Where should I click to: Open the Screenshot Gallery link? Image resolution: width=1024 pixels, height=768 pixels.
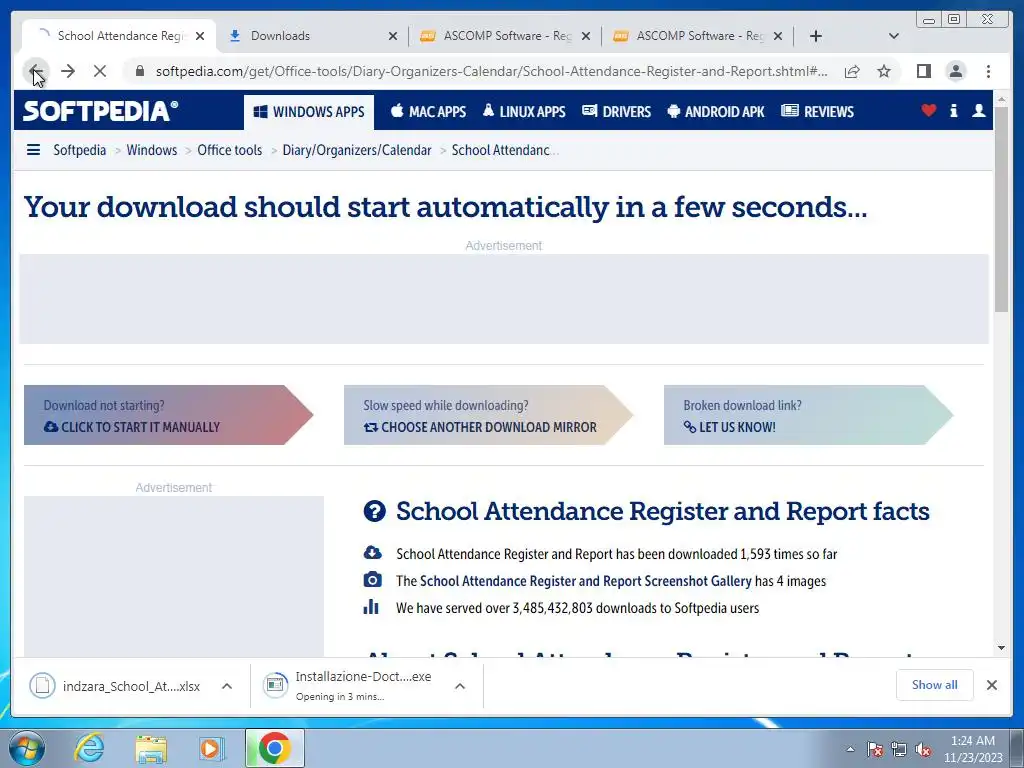click(586, 581)
